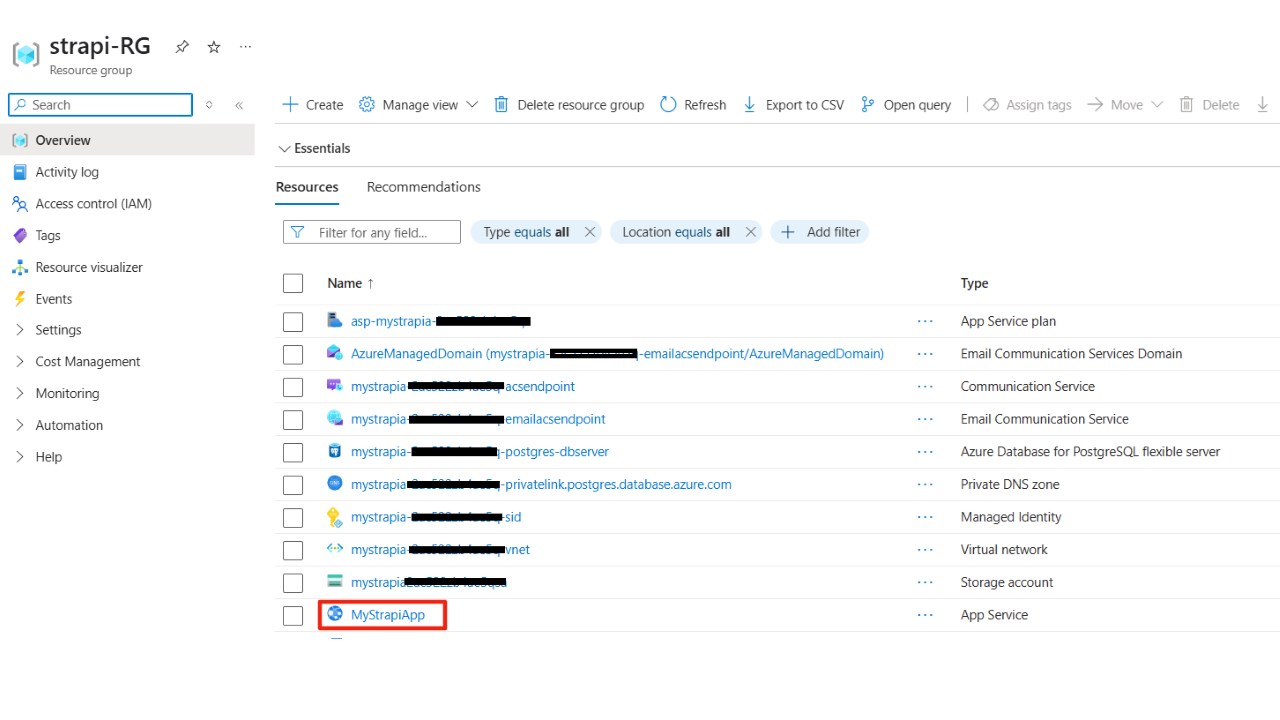Click the Export to CSV download icon
This screenshot has width=1280, height=720.
click(750, 105)
